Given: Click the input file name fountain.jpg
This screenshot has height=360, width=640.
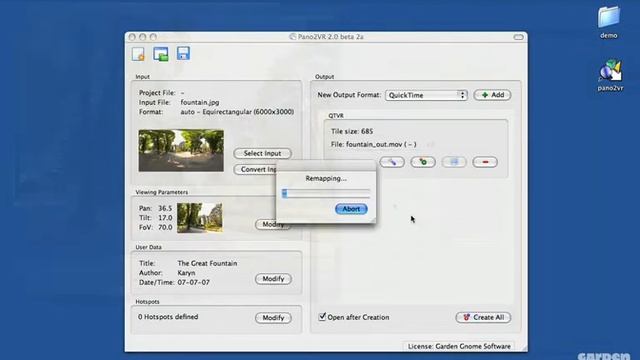Looking at the screenshot, I should click(200, 102).
